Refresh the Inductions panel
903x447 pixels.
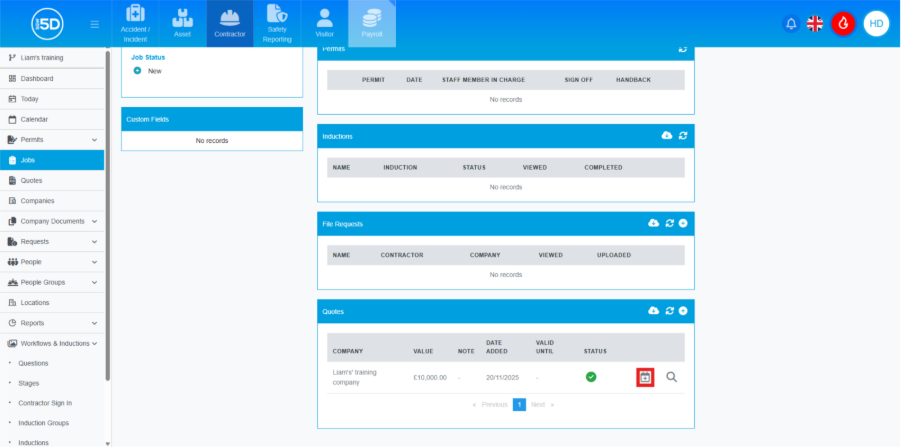682,135
